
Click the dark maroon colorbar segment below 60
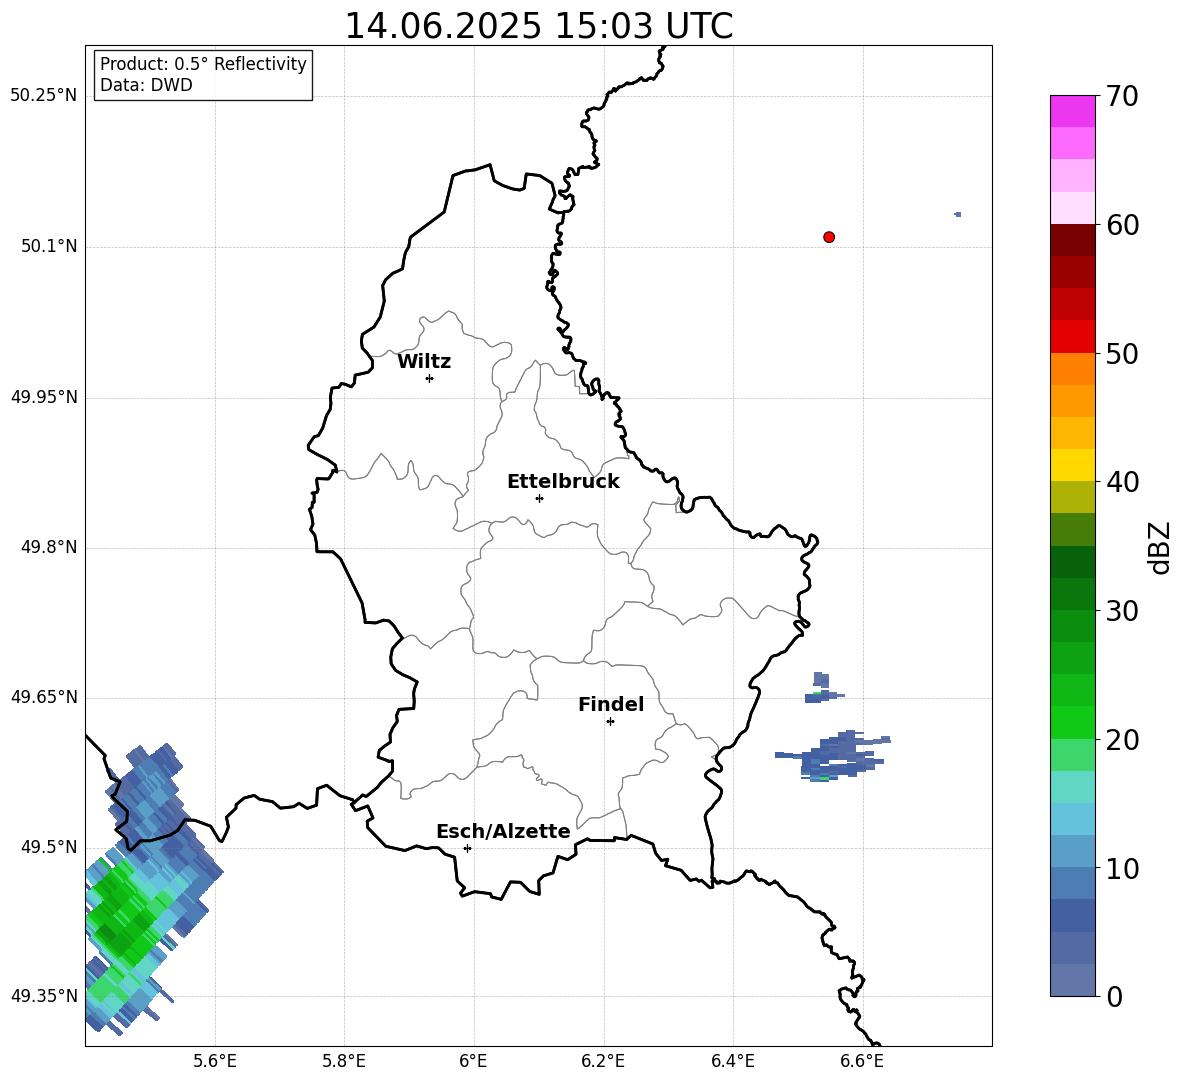click(1072, 240)
